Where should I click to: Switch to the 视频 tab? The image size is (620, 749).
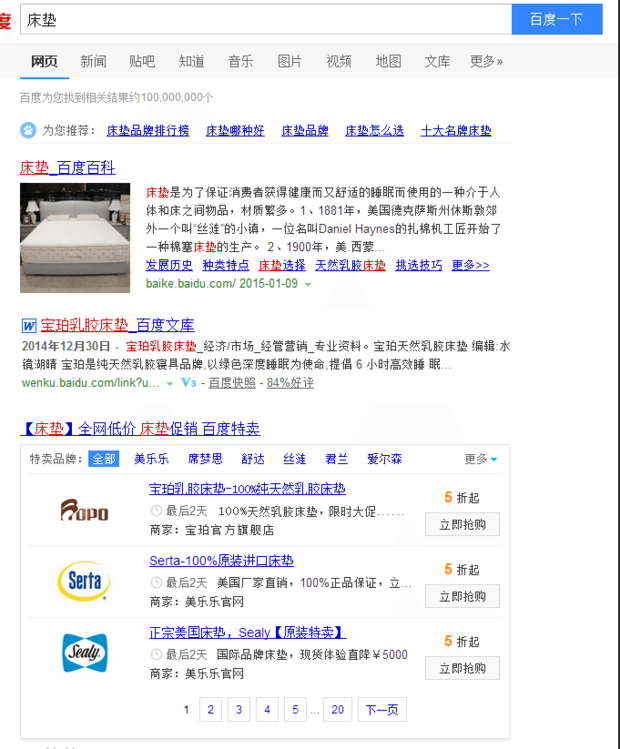[x=339, y=61]
